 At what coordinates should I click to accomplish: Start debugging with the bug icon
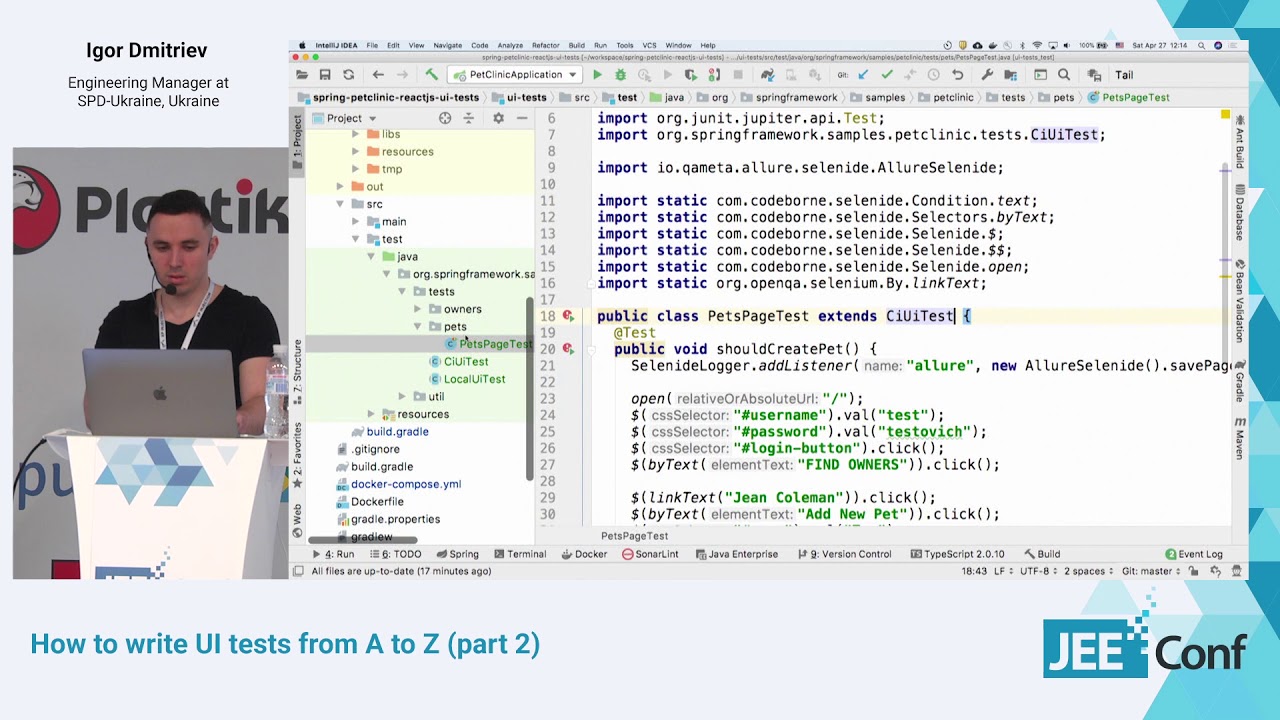[x=620, y=75]
